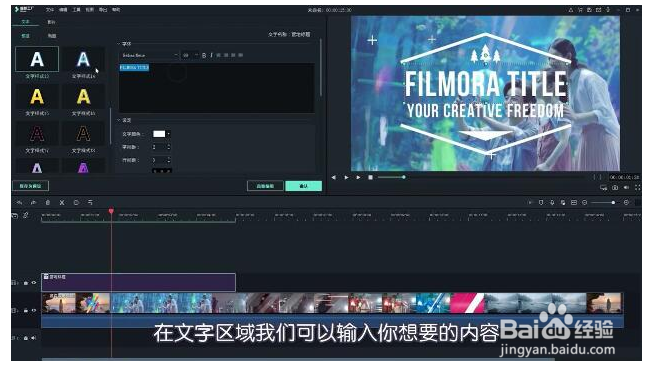
Task: Open preview display settings icon
Action: pos(603,188)
